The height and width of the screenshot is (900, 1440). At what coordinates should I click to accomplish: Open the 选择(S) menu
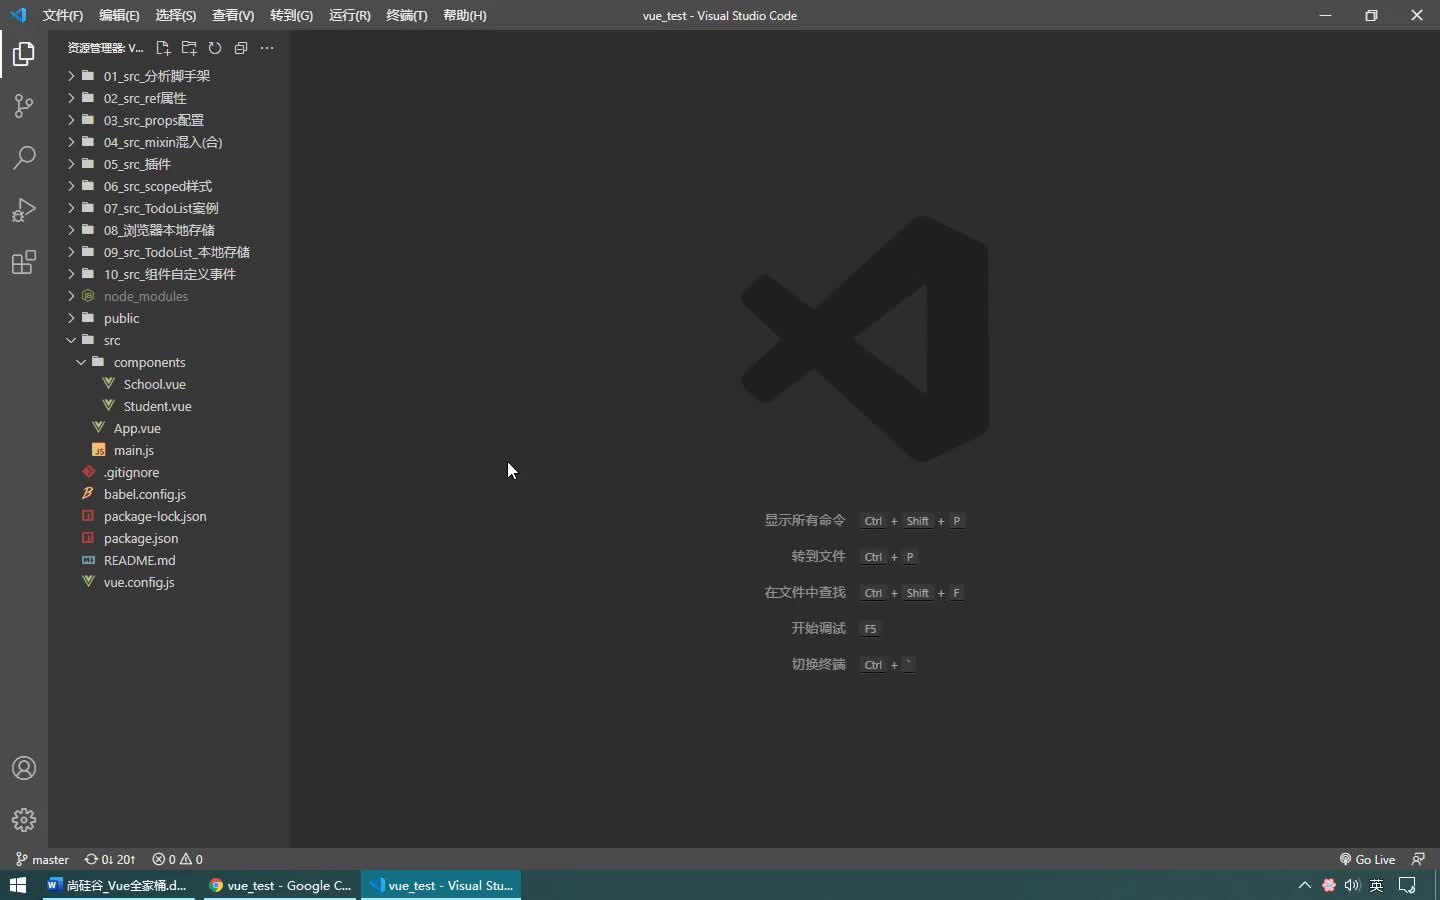[x=176, y=15]
